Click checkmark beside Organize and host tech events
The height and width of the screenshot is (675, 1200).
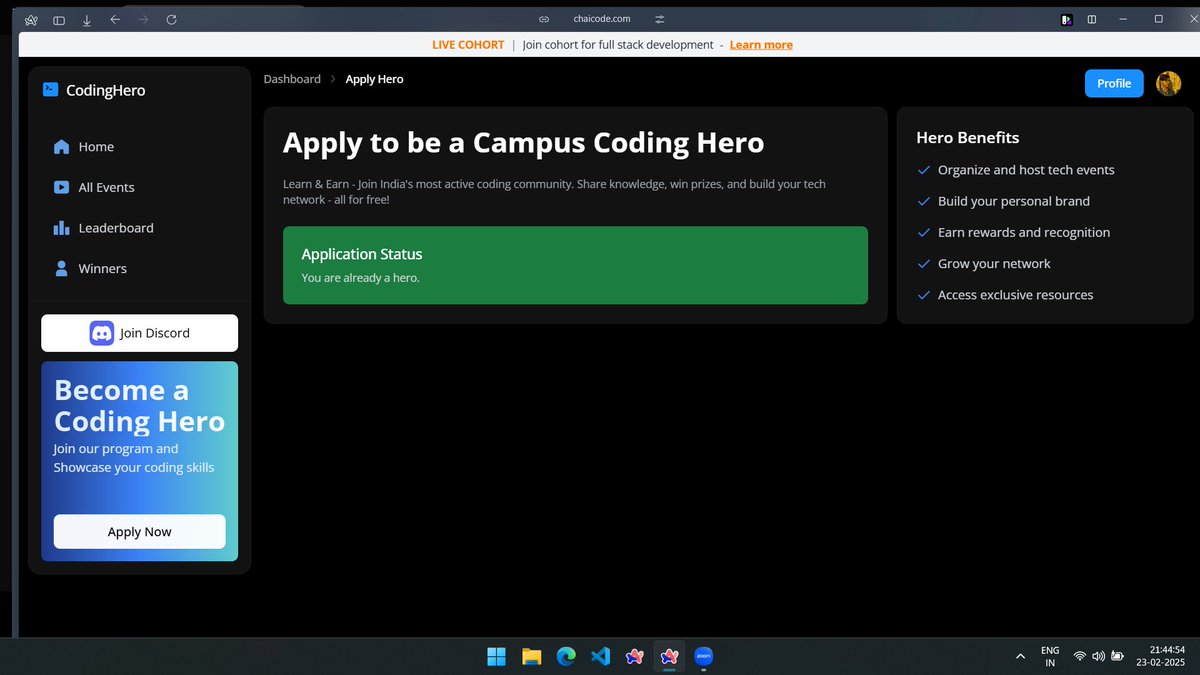(924, 170)
